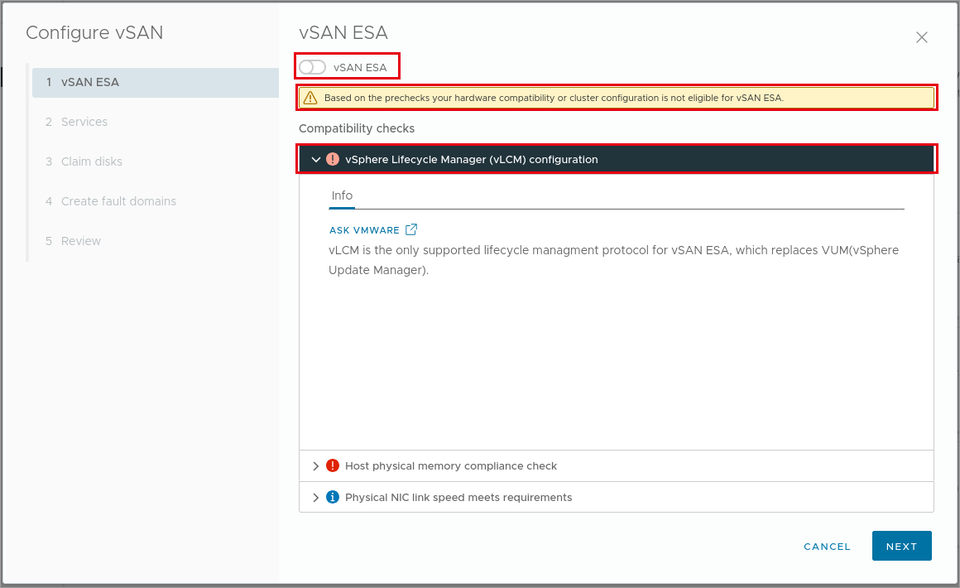
Task: Click the 'vSphere Lifecycle Manager (vLCM) configuration' title
Action: point(471,159)
